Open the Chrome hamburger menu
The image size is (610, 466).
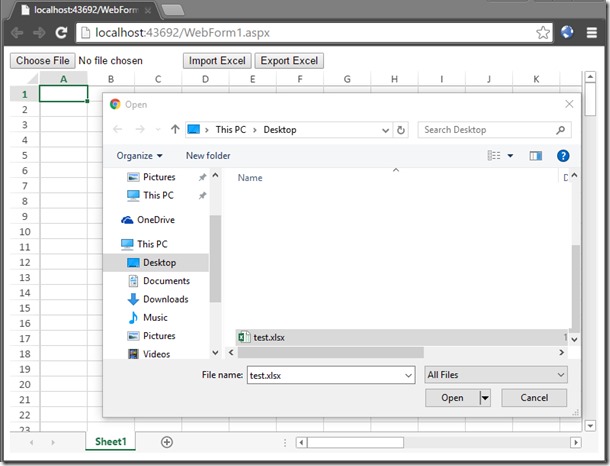592,33
